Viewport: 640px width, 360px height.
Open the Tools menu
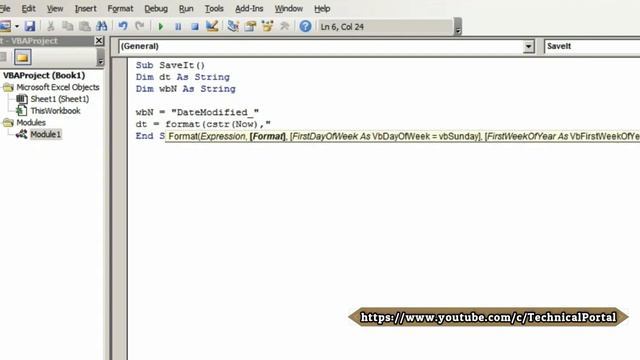[x=214, y=8]
